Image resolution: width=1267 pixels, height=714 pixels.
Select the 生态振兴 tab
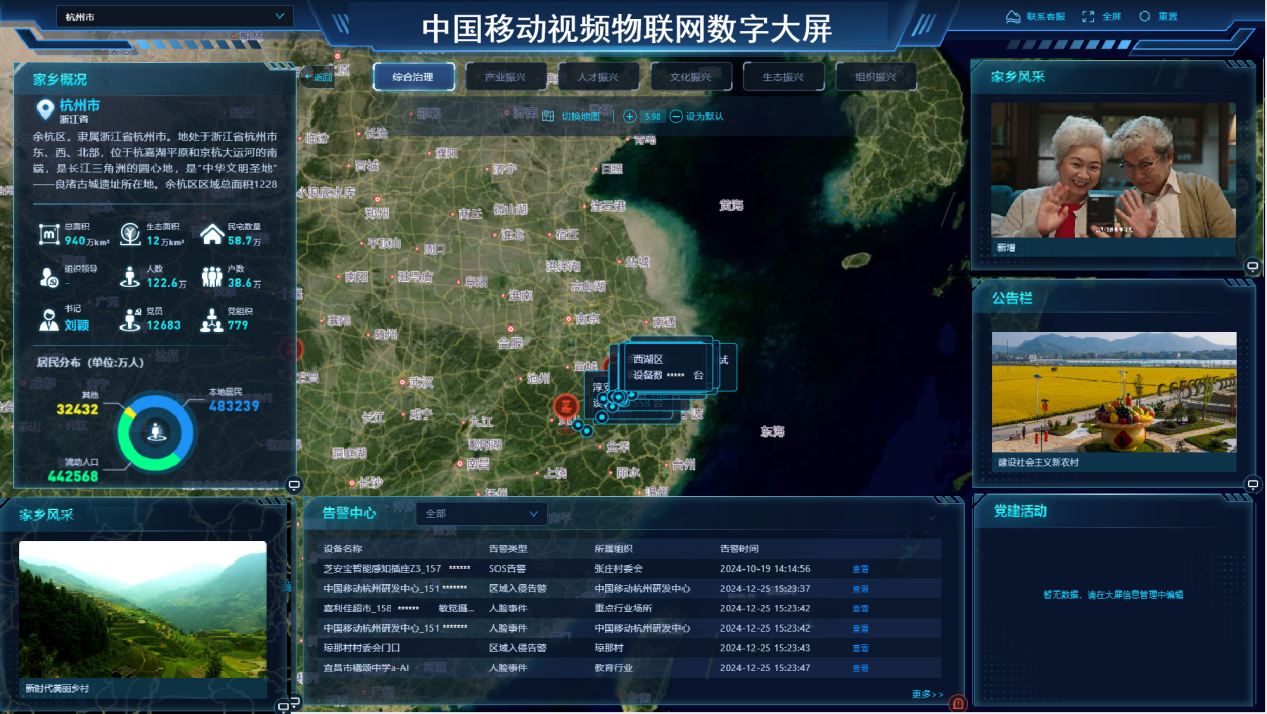[783, 77]
